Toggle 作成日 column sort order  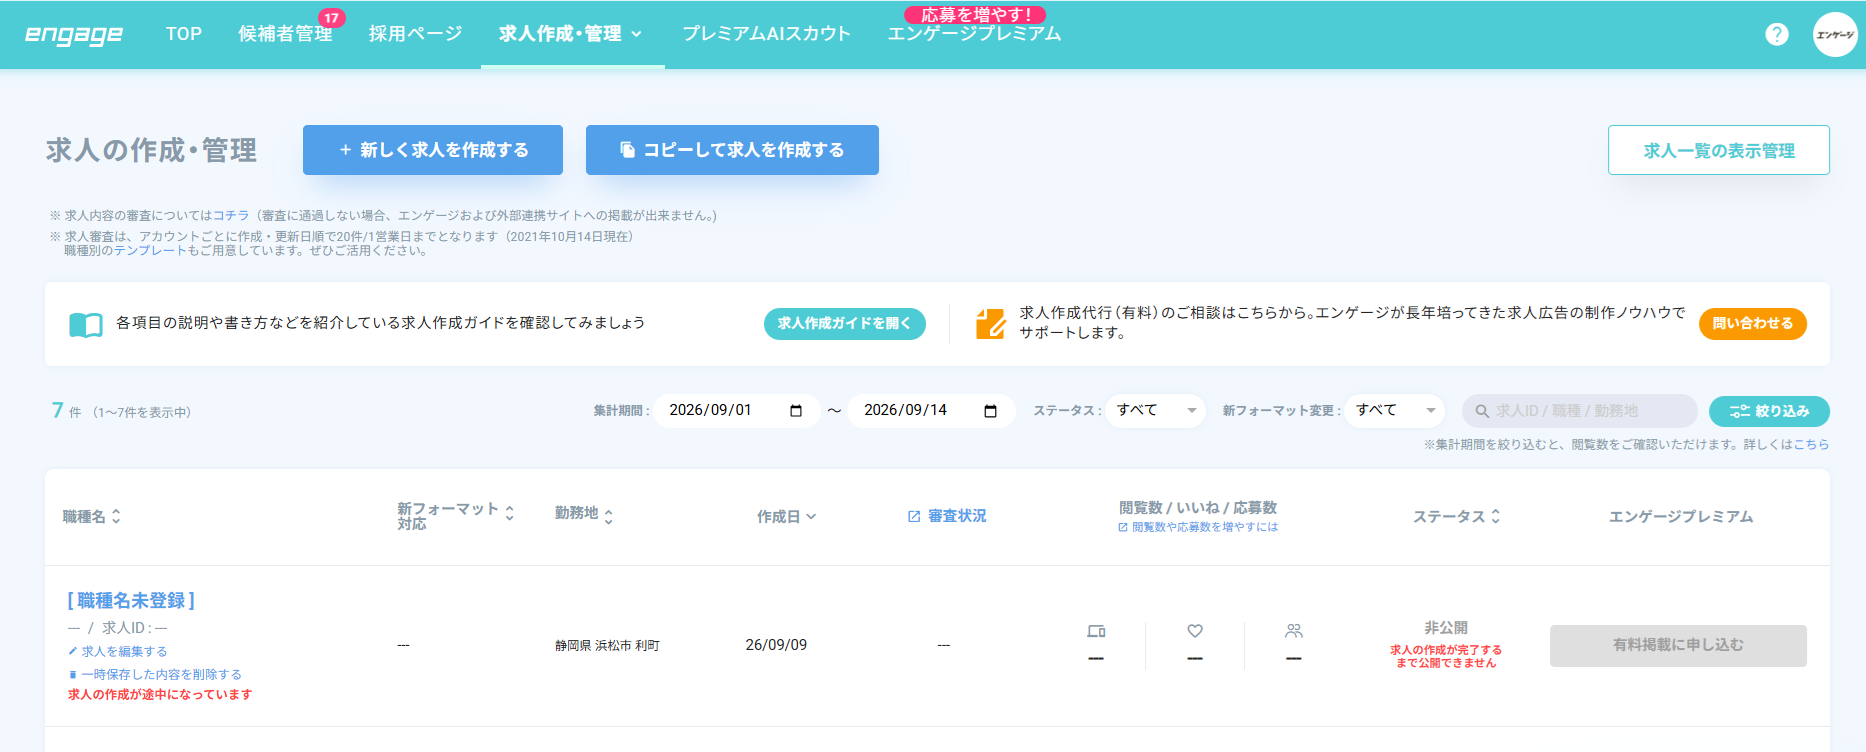point(787,516)
